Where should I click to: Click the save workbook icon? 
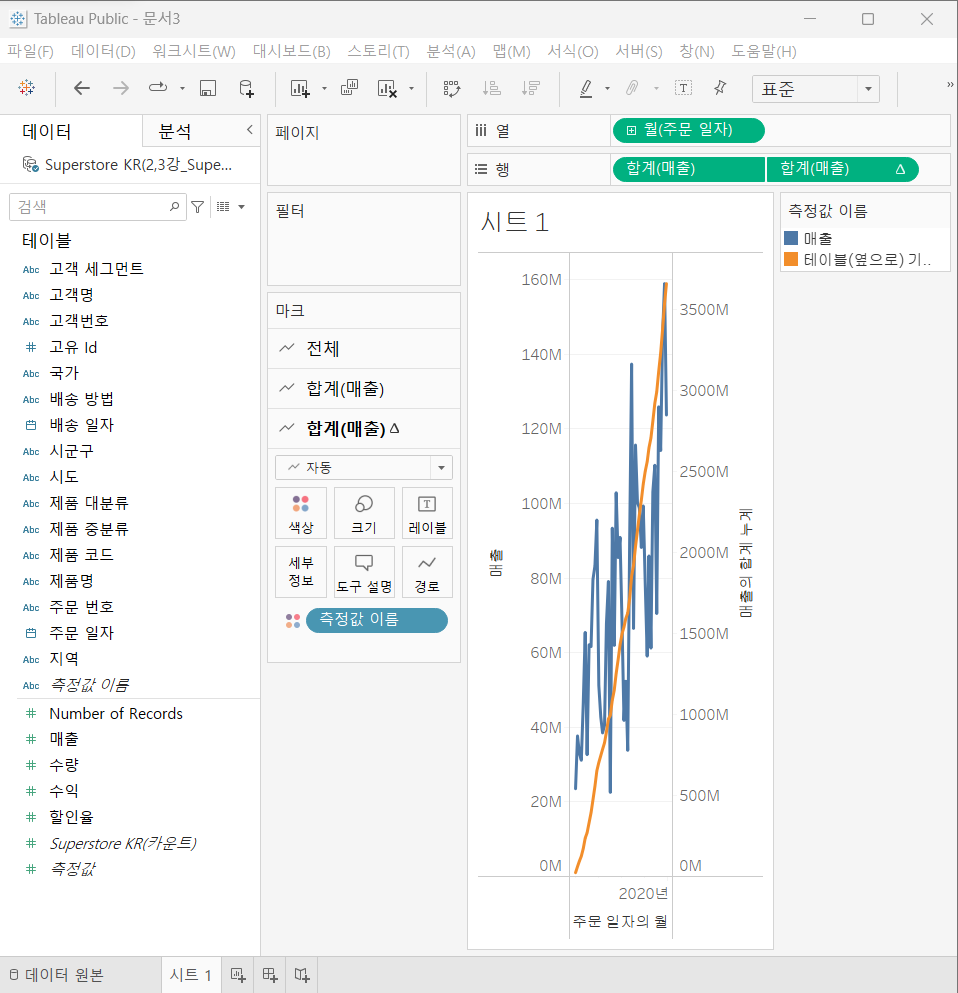click(208, 89)
